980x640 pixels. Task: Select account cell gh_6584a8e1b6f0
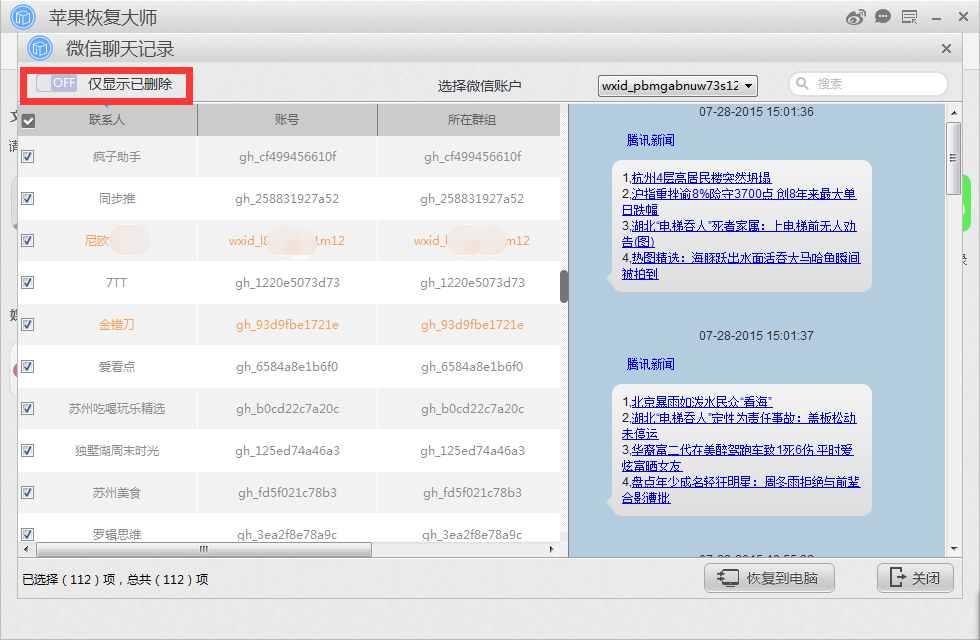(288, 366)
